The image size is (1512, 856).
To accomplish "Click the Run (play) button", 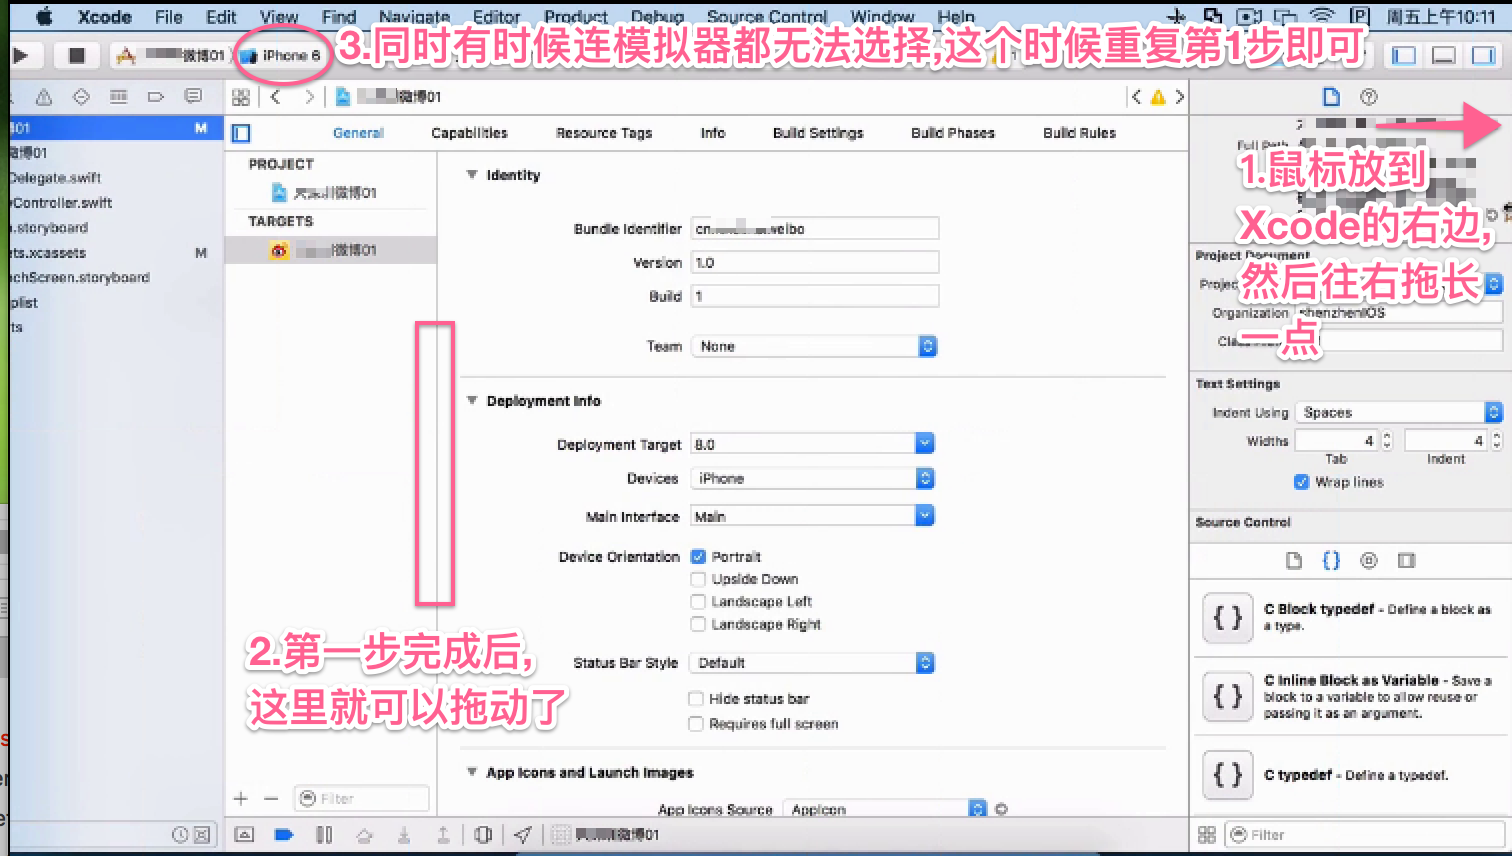I will point(20,56).
